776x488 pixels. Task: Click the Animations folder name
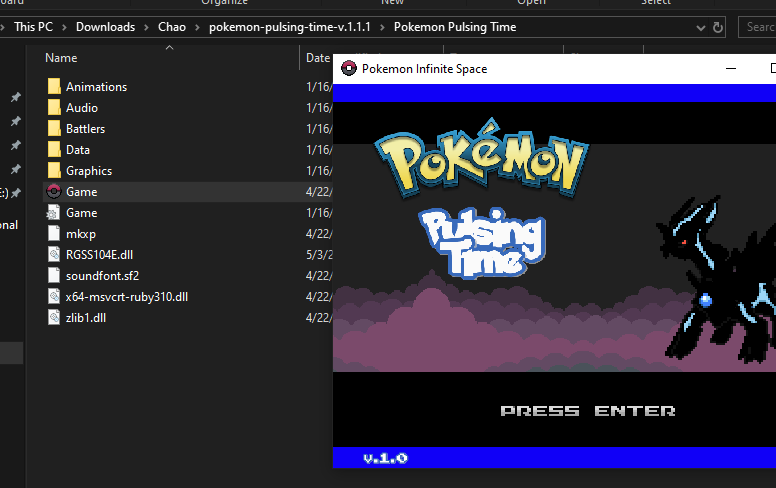click(x=97, y=87)
